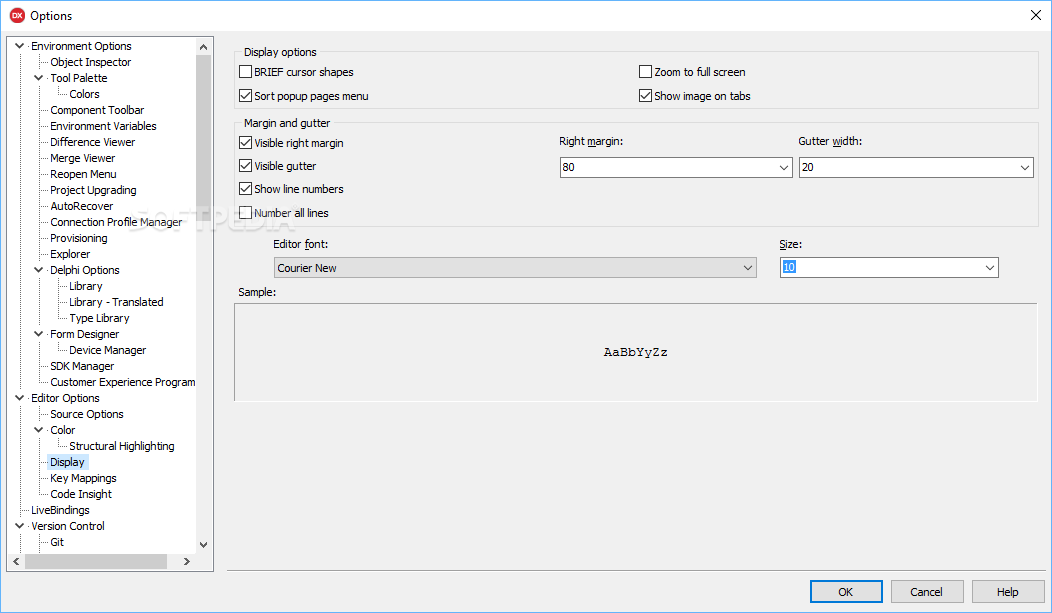Collapse the Form Designer node

tap(39, 334)
